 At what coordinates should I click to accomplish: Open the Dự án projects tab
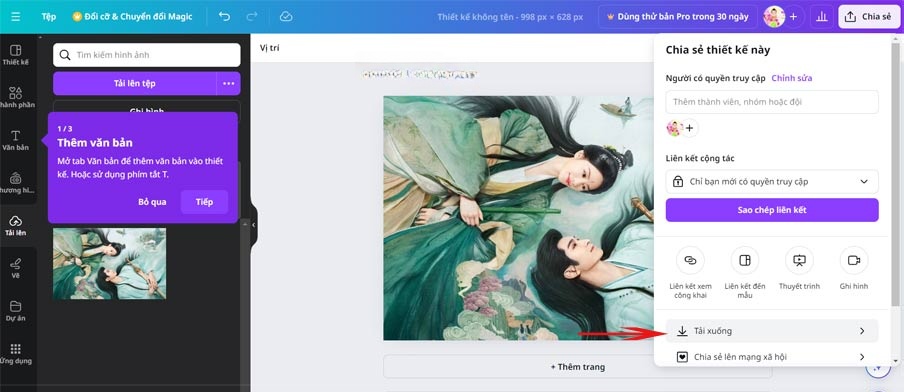click(16, 311)
